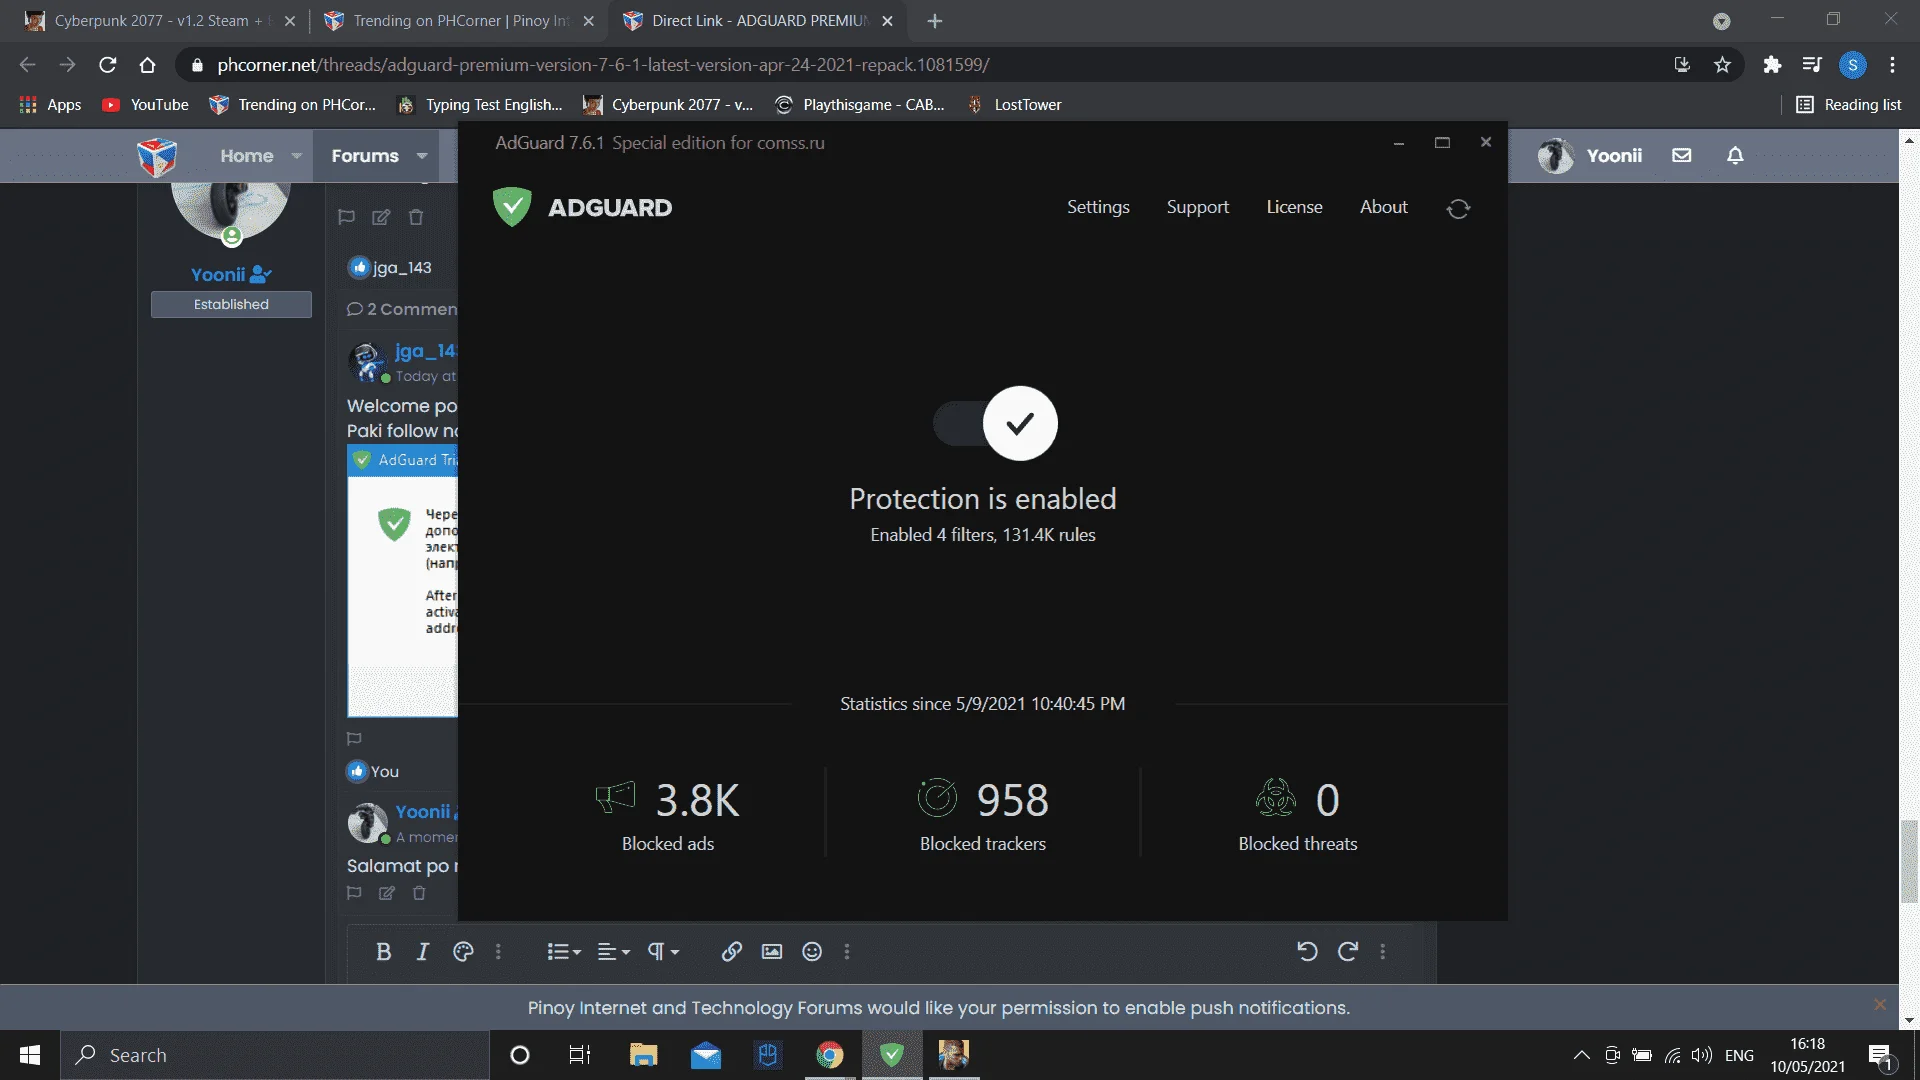The height and width of the screenshot is (1080, 1920).
Task: Open the paragraph format dropdown
Action: [x=663, y=952]
